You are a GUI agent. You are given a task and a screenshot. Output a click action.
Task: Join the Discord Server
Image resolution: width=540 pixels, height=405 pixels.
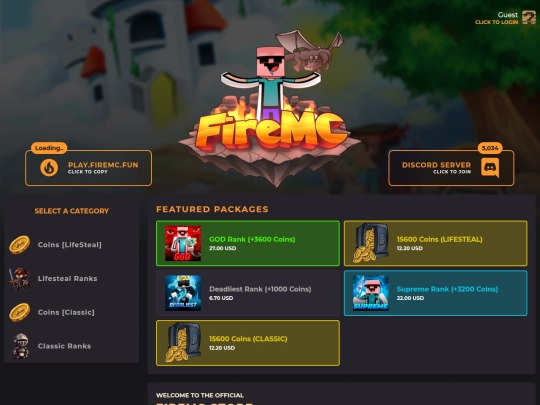coord(451,168)
